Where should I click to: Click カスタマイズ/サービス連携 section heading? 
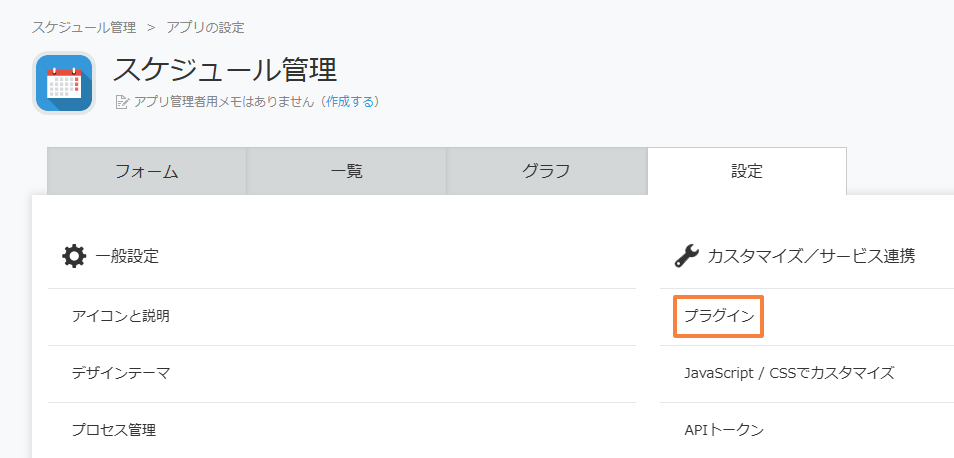pos(811,256)
